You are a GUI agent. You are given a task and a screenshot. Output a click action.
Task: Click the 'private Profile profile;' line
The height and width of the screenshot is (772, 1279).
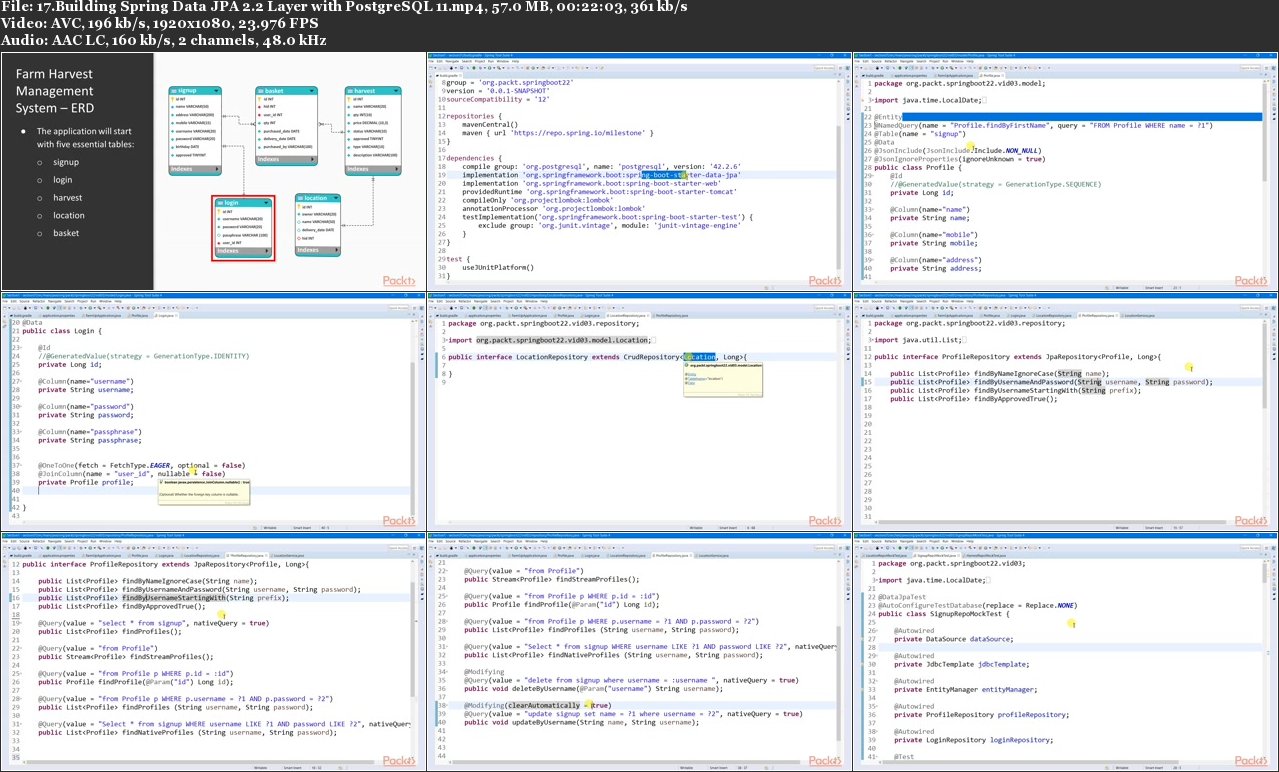(86, 482)
